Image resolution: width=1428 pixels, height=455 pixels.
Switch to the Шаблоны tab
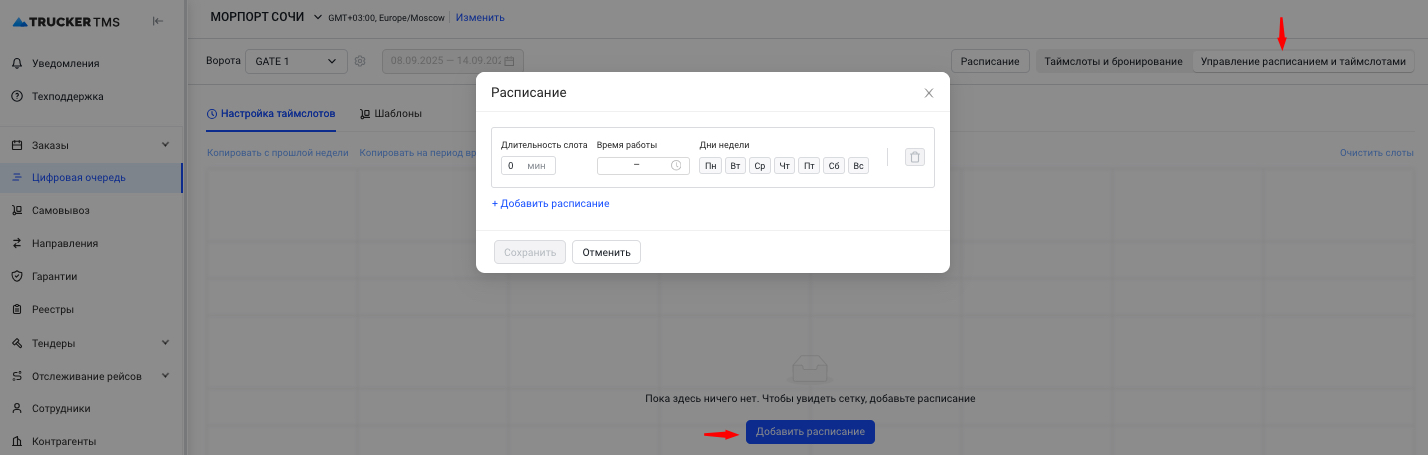[x=390, y=114]
